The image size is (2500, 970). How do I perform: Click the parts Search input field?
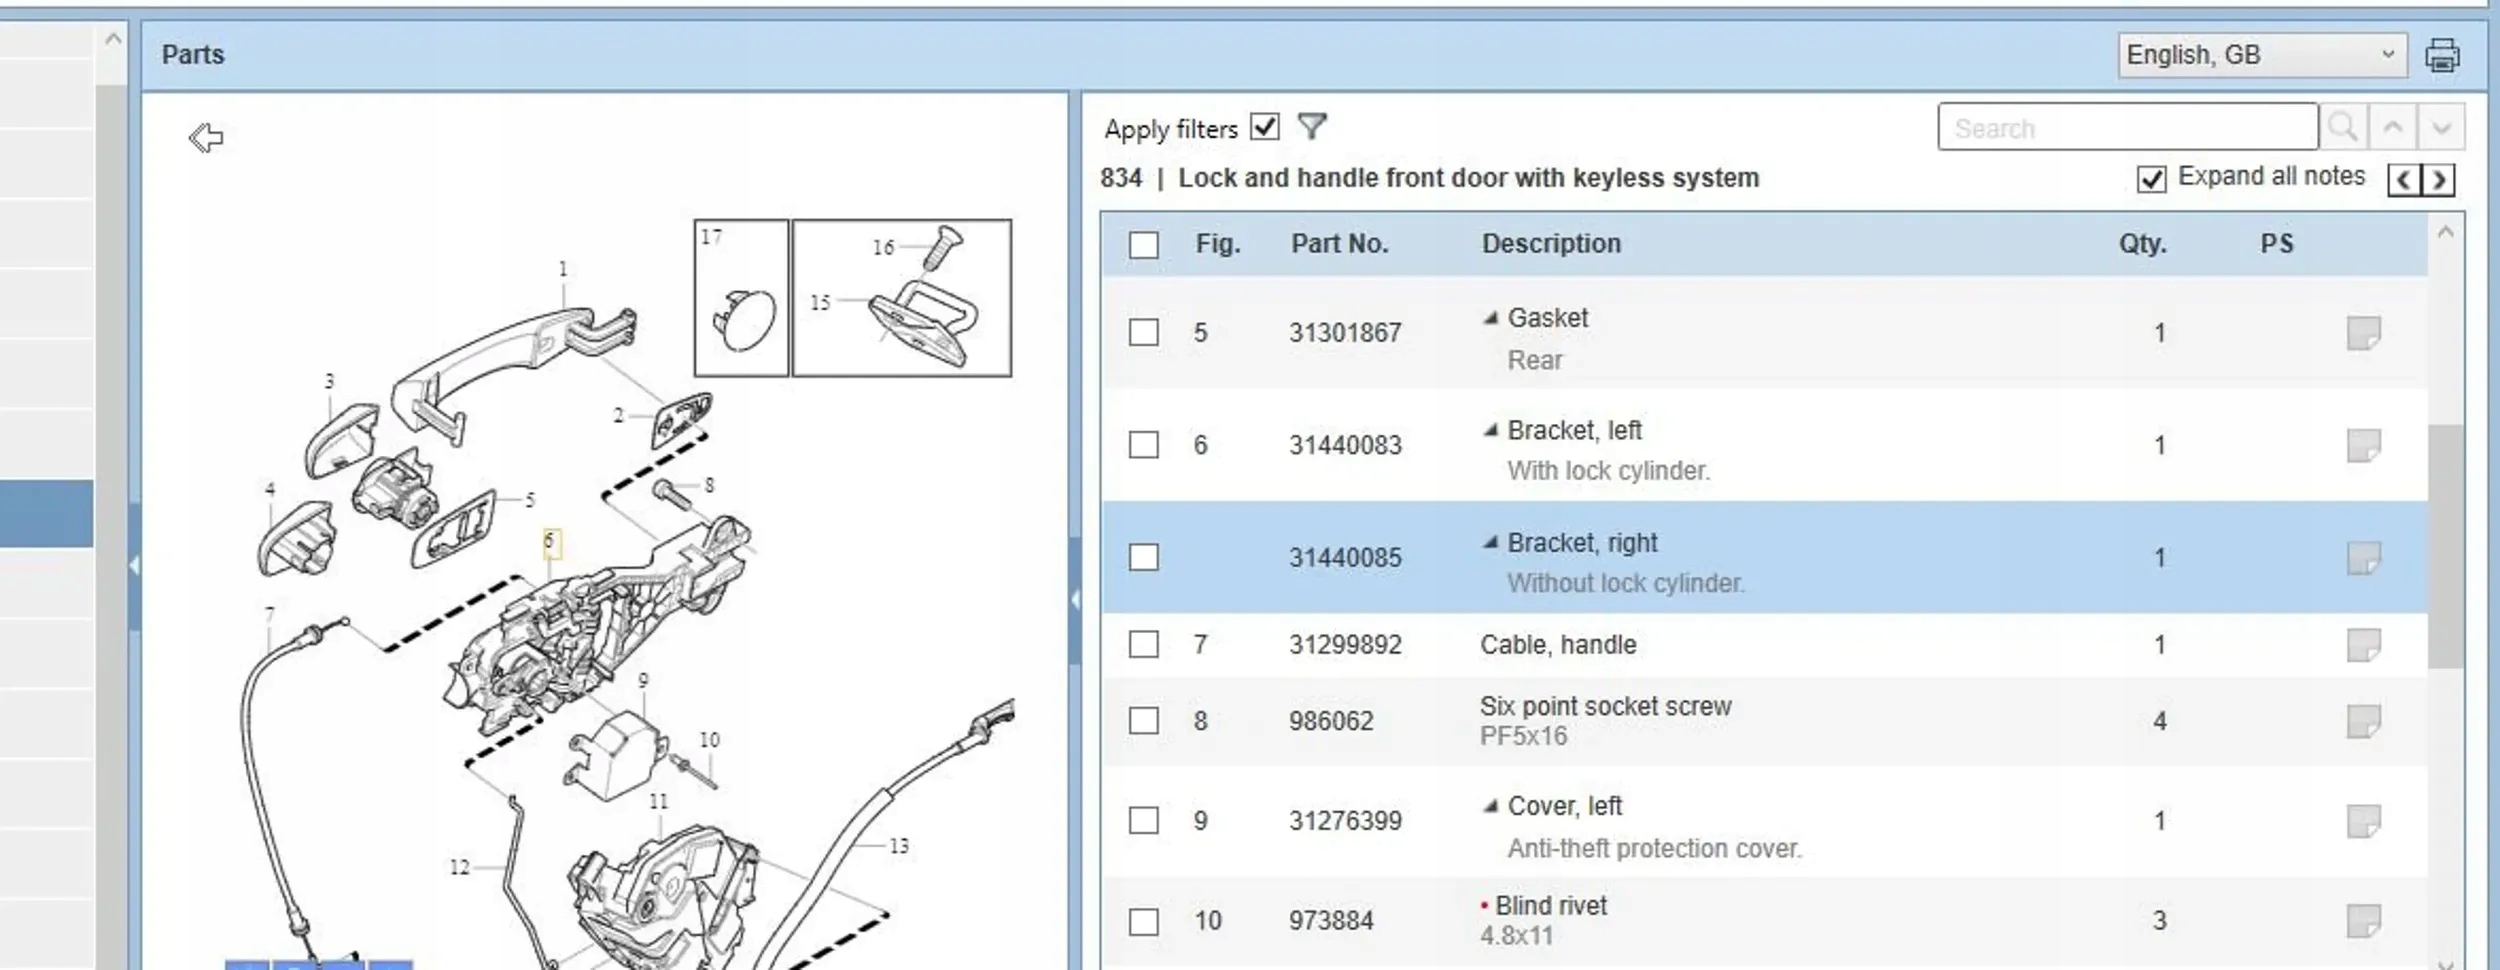[x=2127, y=127]
